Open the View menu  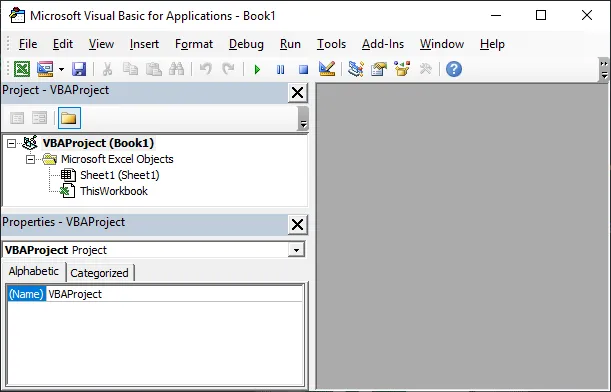point(101,44)
